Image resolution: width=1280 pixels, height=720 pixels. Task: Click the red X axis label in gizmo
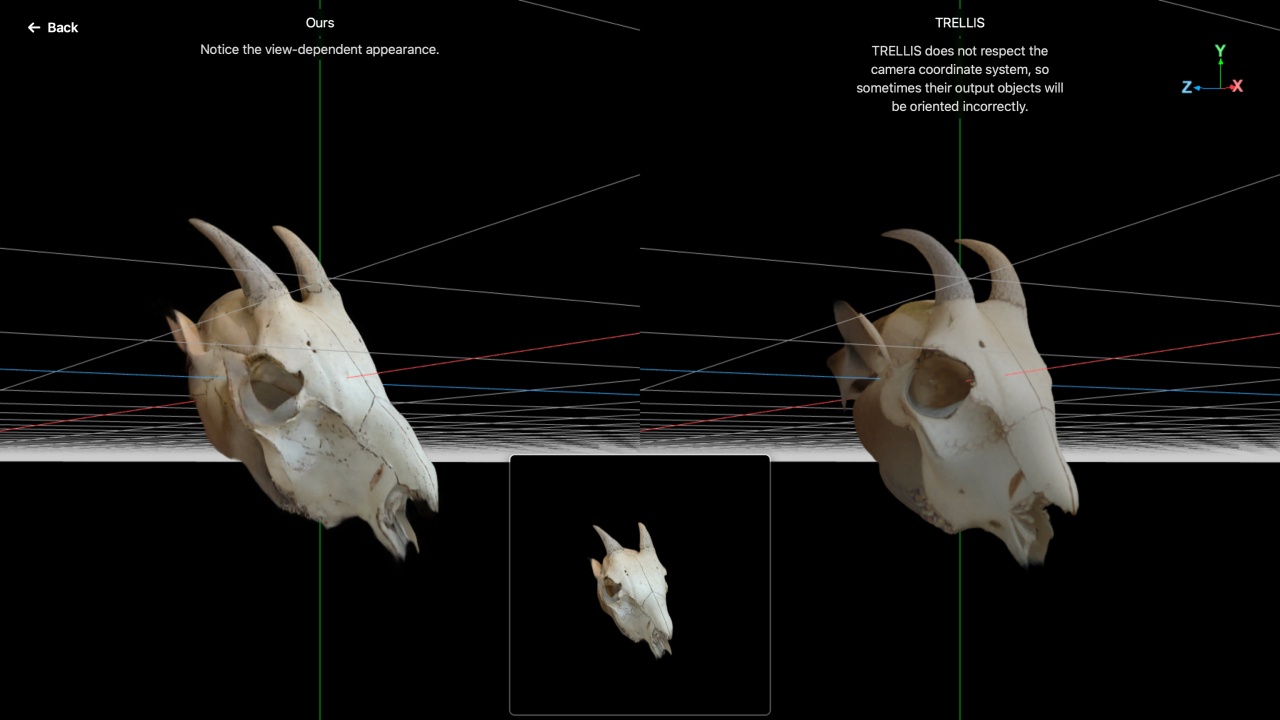point(1237,87)
